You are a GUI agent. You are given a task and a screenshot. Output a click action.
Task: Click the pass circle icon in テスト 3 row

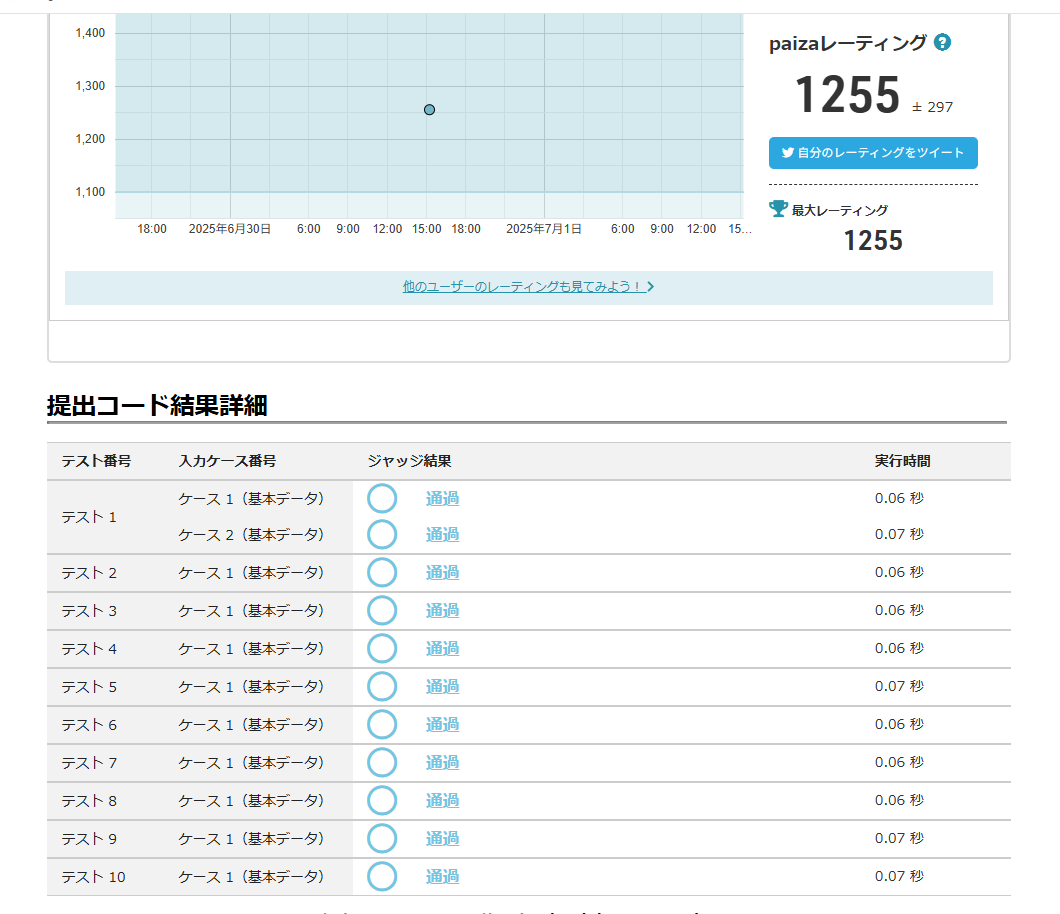coord(382,610)
